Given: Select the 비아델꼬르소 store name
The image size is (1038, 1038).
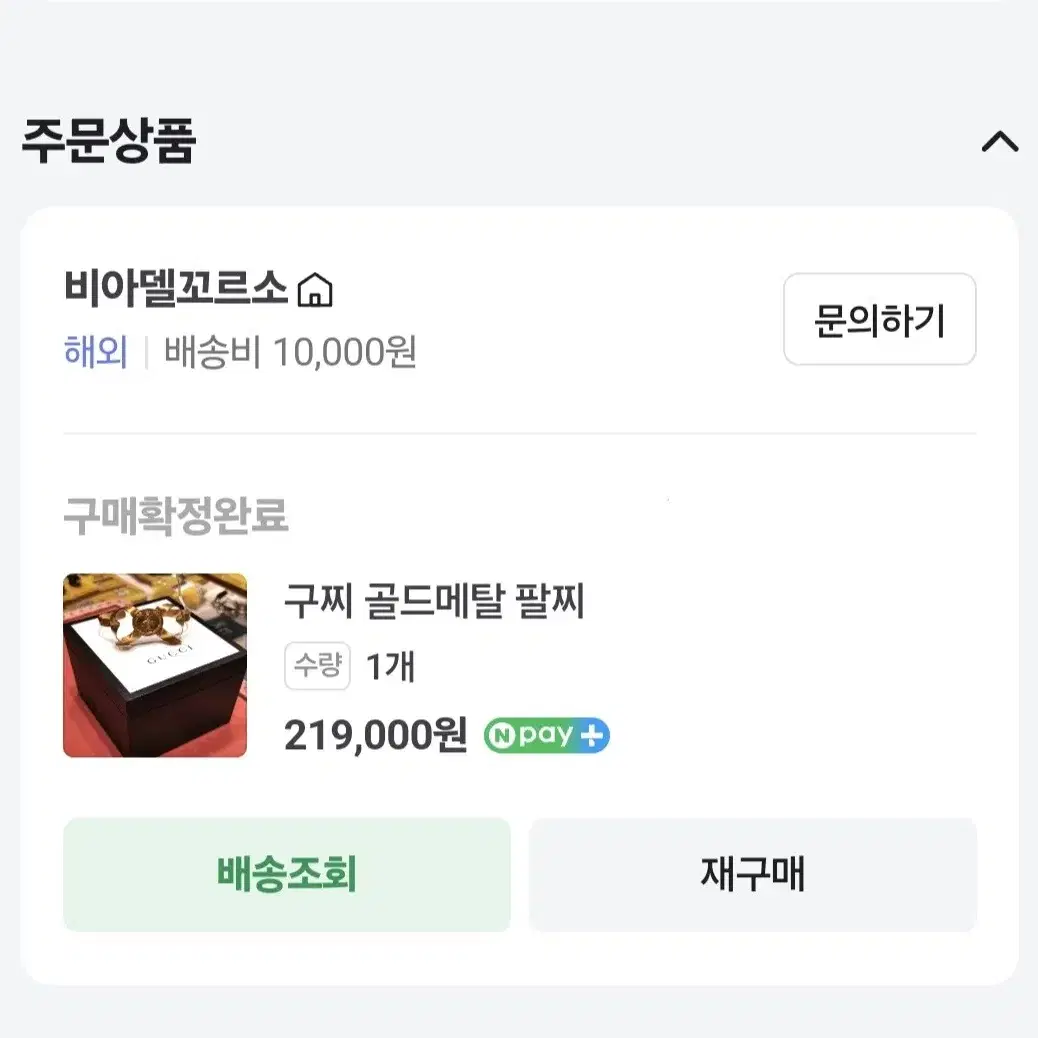Looking at the screenshot, I should [x=176, y=289].
